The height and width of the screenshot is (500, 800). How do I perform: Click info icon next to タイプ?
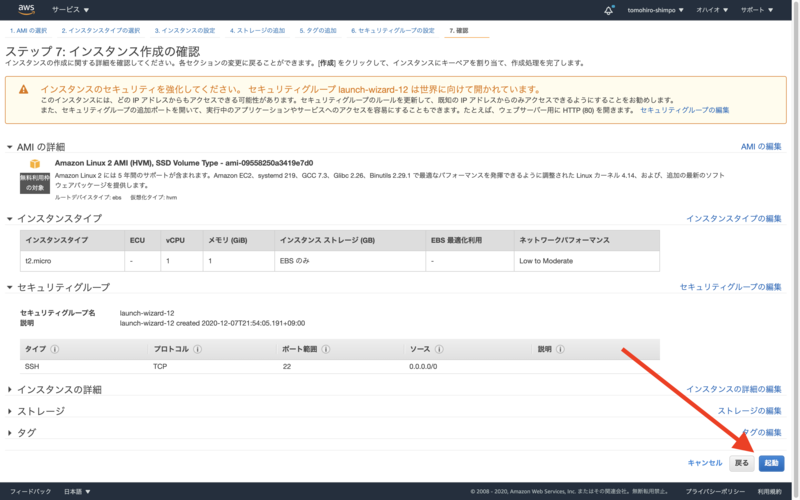point(55,349)
